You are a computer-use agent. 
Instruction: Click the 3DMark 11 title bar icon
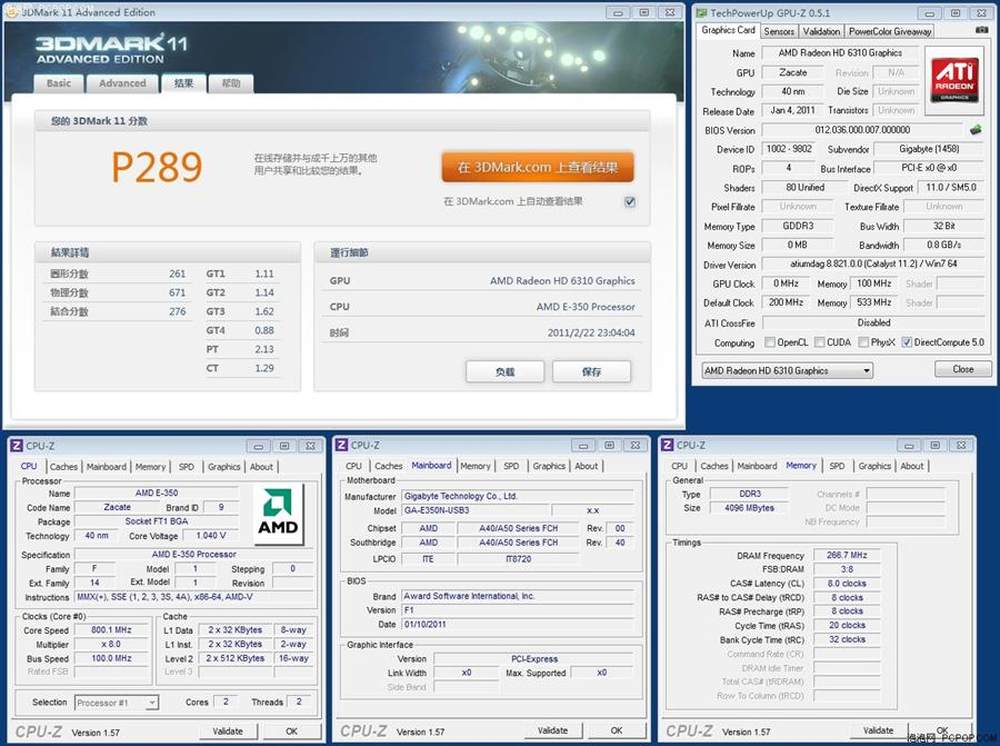[x=12, y=12]
